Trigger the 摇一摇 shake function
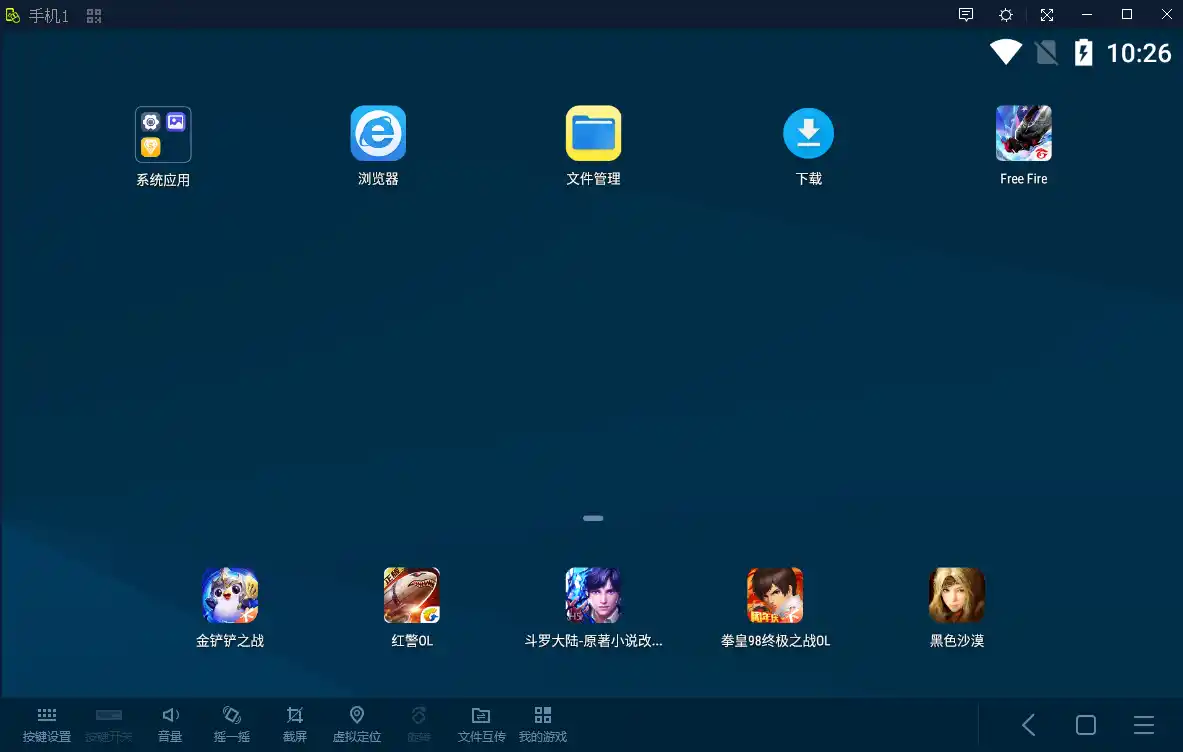 pos(231,722)
